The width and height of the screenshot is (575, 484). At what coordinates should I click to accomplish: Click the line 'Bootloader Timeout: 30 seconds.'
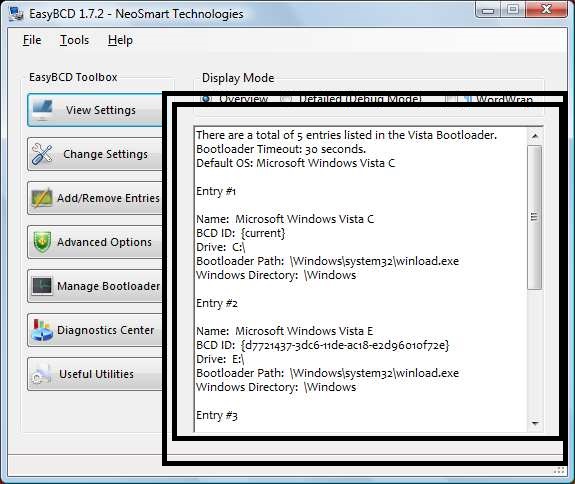(281, 149)
